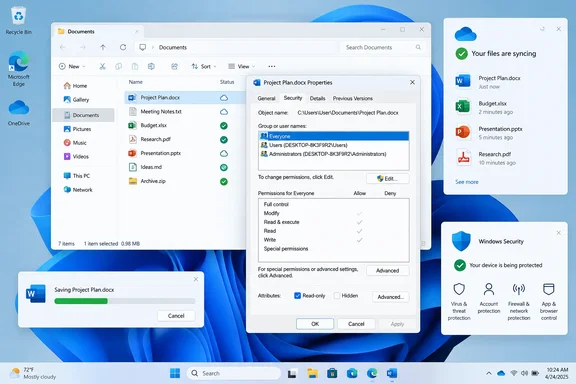Click OK in the Properties dialog
Image resolution: width=576 pixels, height=384 pixels.
pyautogui.click(x=315, y=324)
